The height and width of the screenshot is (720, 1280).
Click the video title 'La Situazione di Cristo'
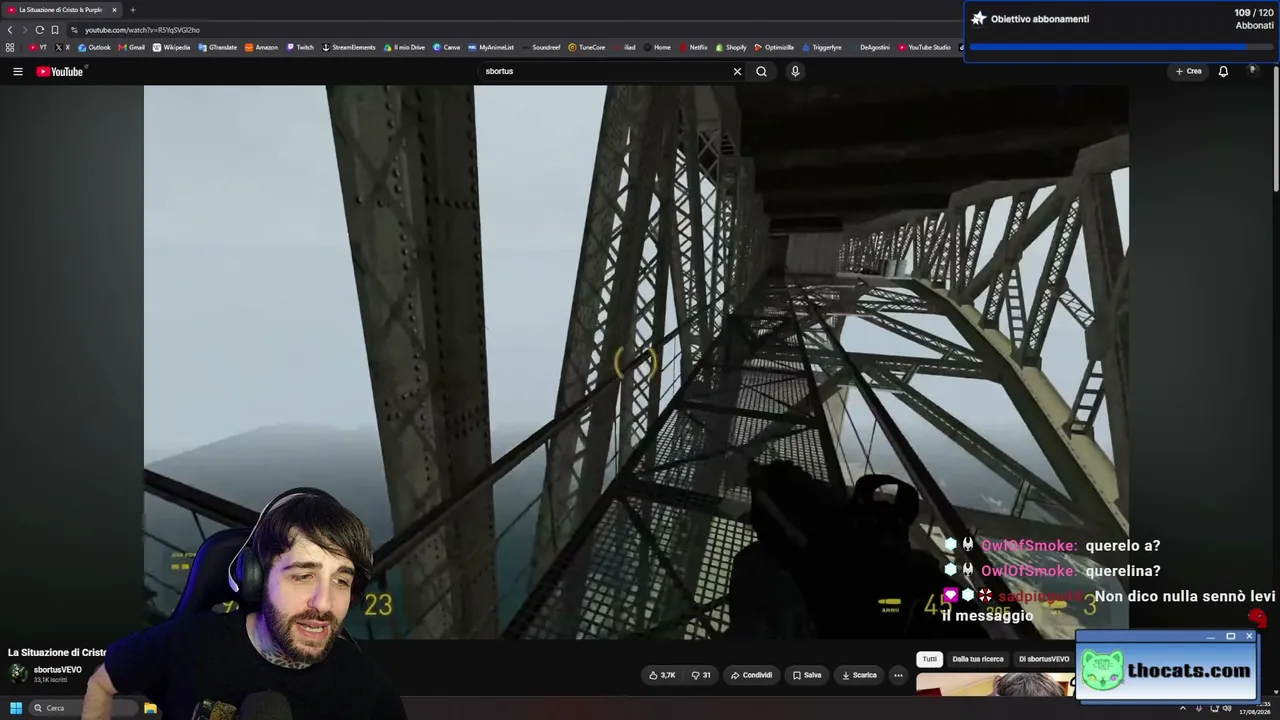(x=57, y=652)
